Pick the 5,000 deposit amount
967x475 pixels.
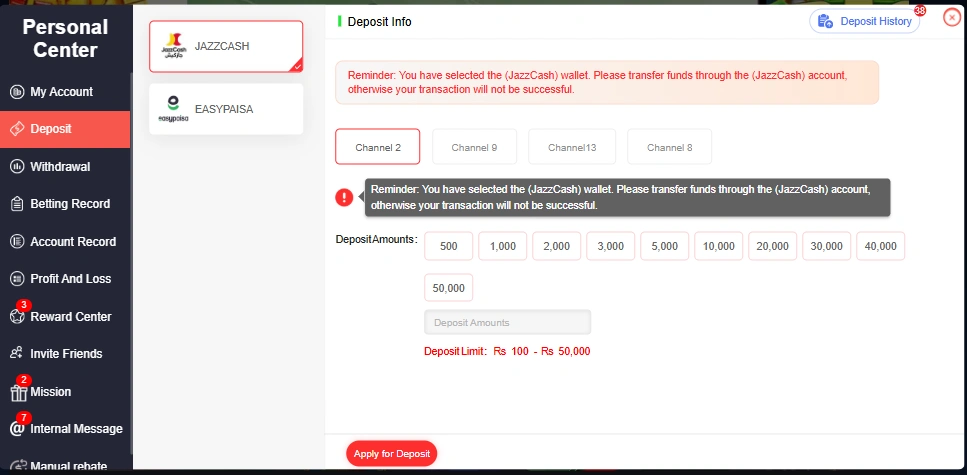click(x=664, y=246)
